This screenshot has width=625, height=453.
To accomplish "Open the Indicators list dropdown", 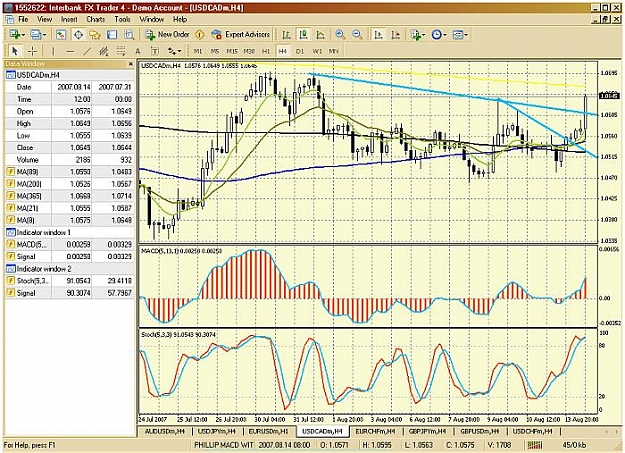I will (x=417, y=35).
